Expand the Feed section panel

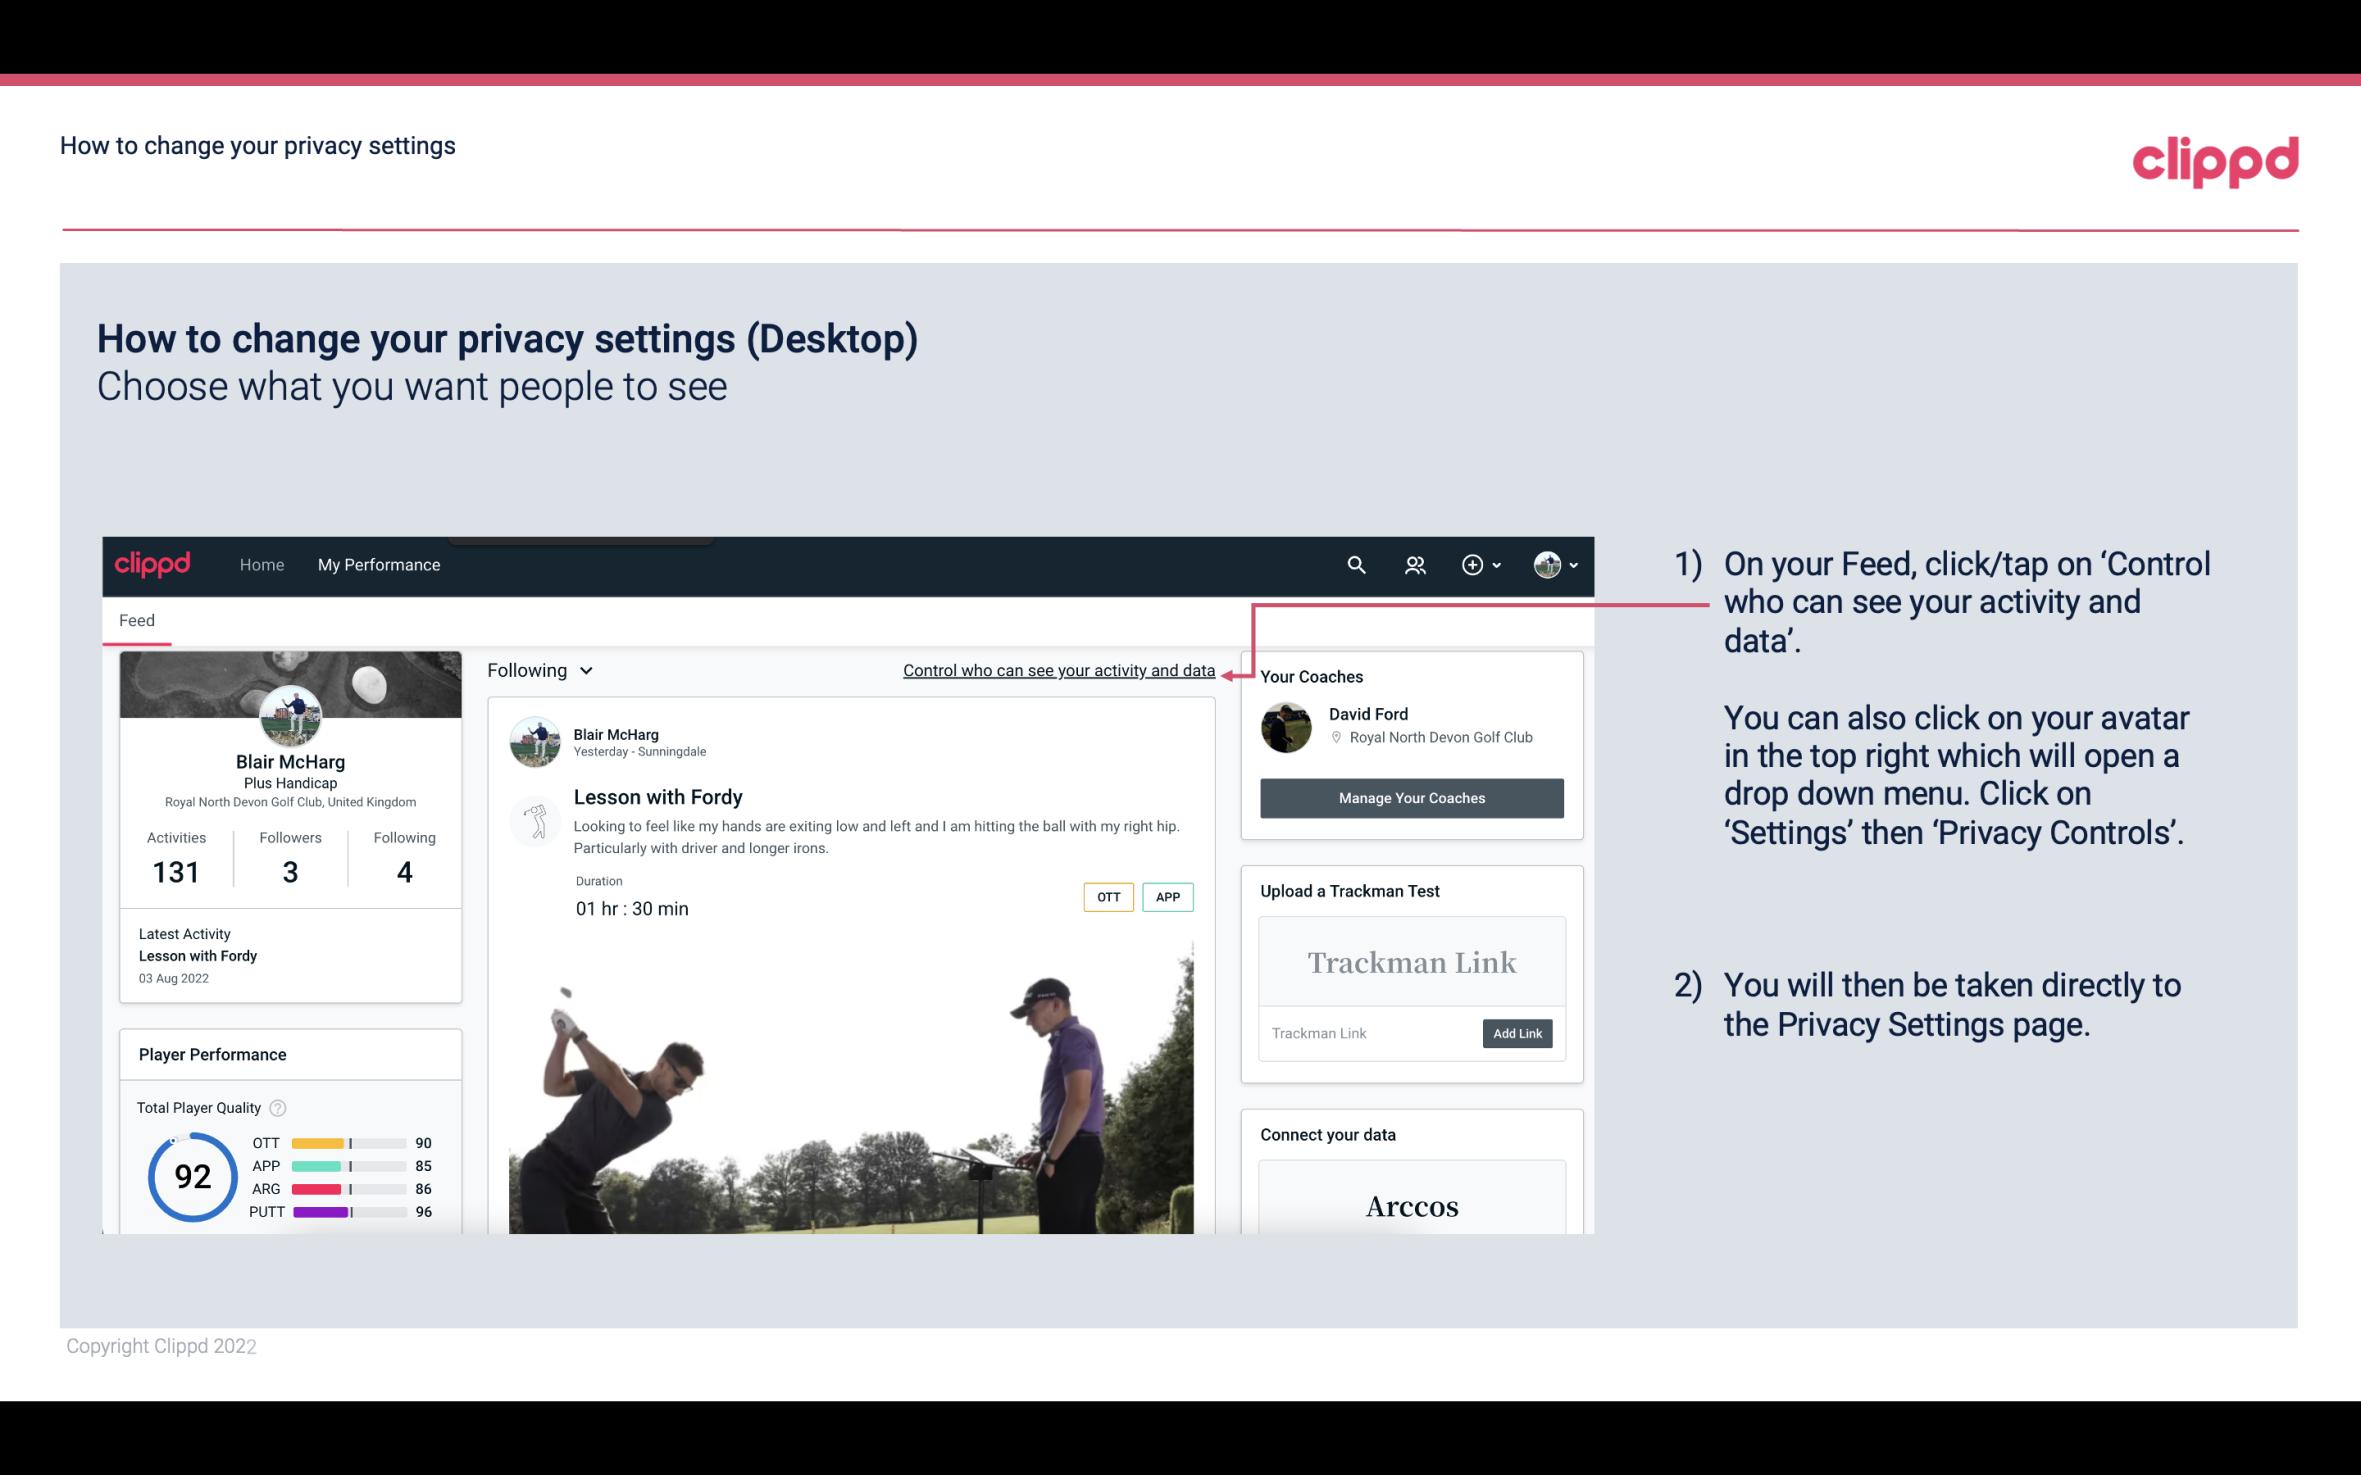[x=136, y=619]
